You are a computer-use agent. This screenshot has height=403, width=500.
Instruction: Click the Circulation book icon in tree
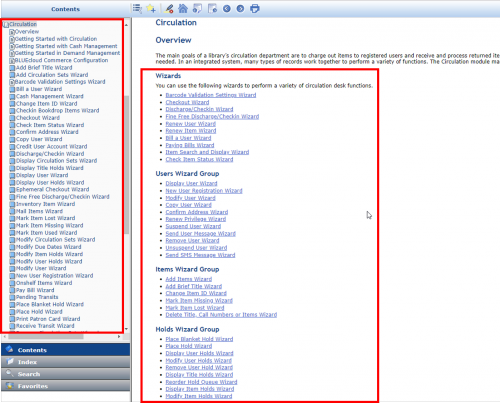6,24
